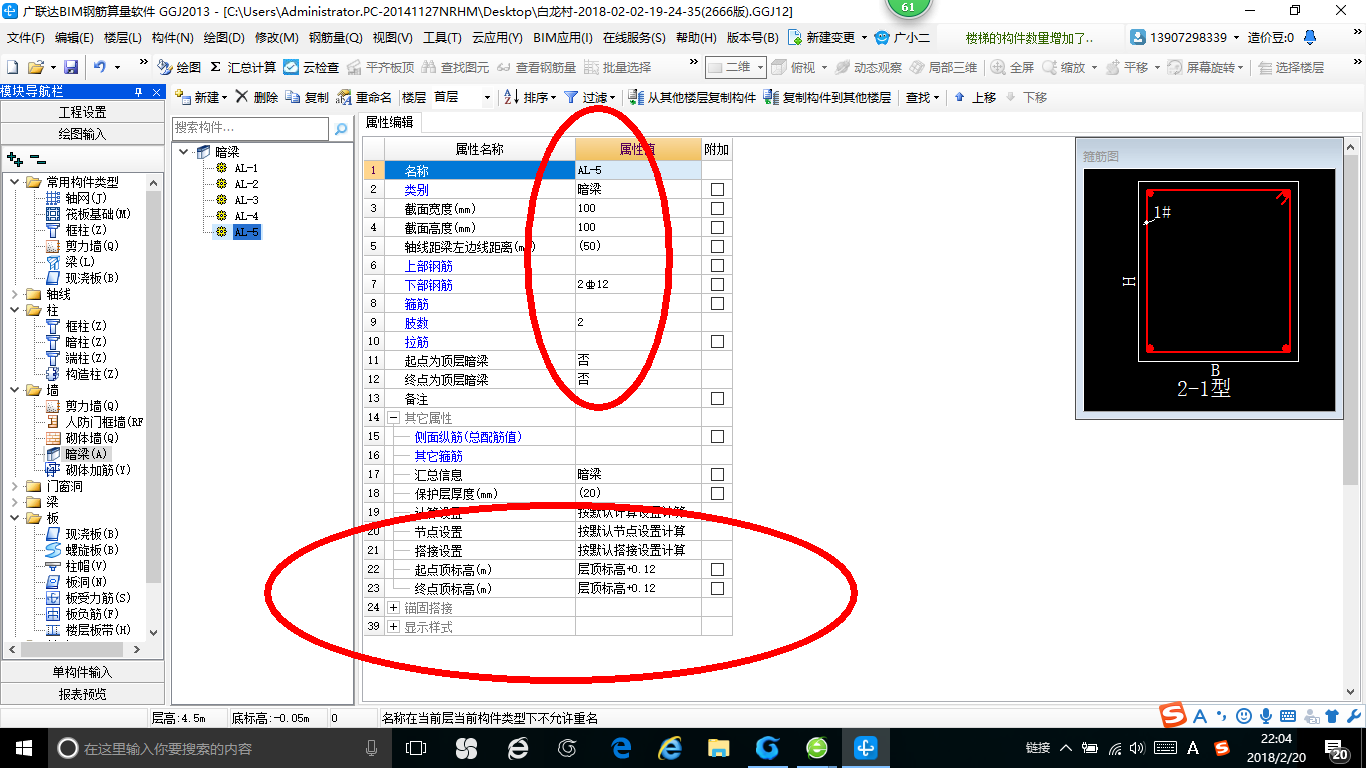Save project with the floppy disk icon
1366x768 pixels.
[71, 67]
